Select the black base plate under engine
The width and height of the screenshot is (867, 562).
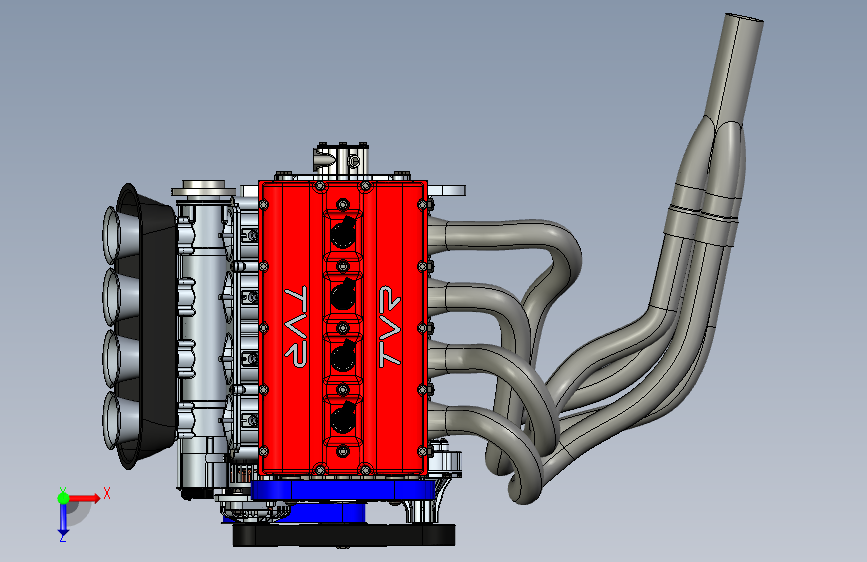(343, 535)
